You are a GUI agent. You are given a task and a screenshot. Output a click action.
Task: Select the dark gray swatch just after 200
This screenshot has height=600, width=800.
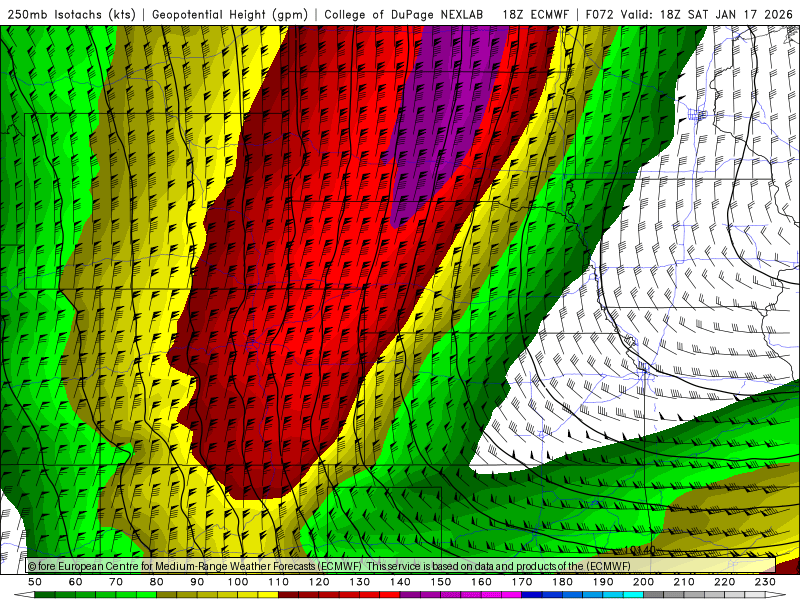(654, 595)
